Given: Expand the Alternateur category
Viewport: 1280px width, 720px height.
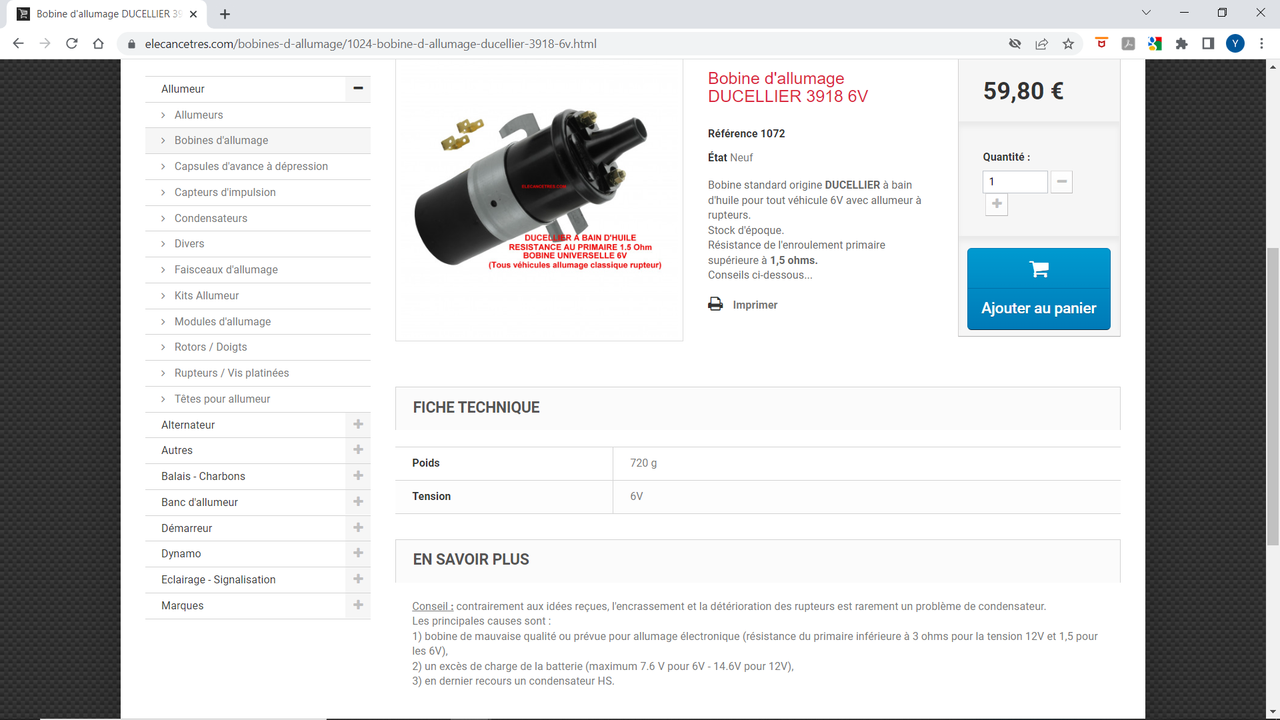Looking at the screenshot, I should [x=358, y=424].
